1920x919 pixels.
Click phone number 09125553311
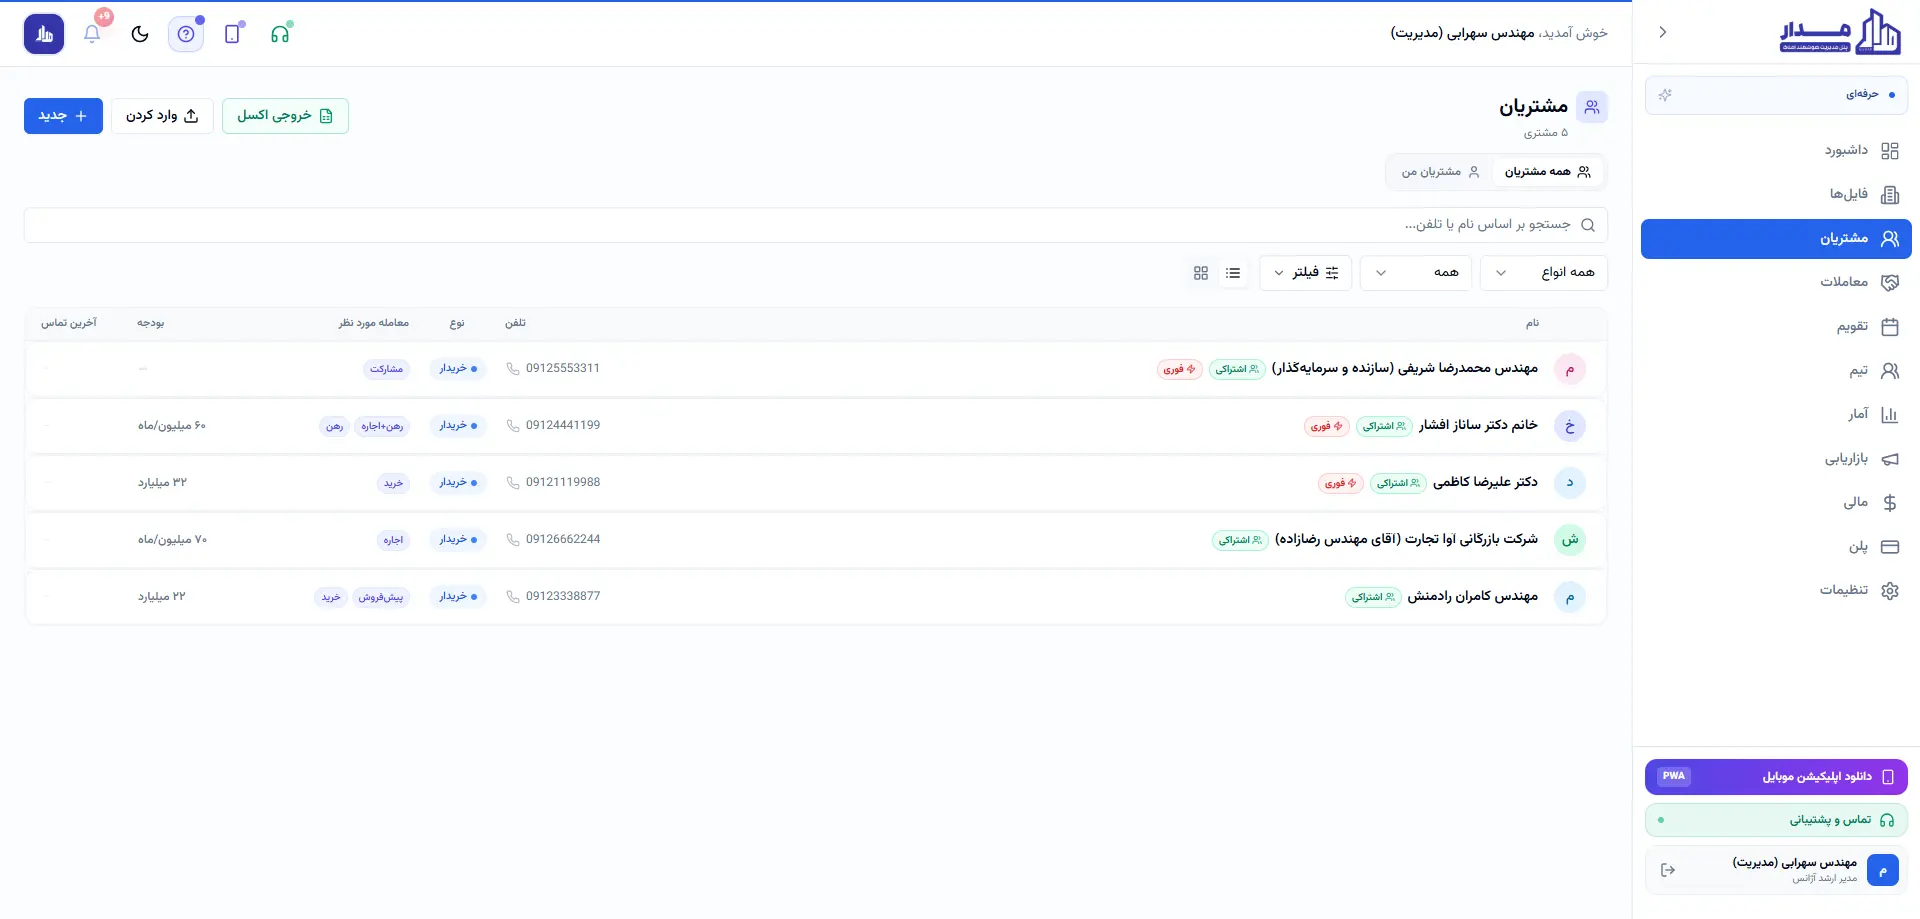click(563, 369)
